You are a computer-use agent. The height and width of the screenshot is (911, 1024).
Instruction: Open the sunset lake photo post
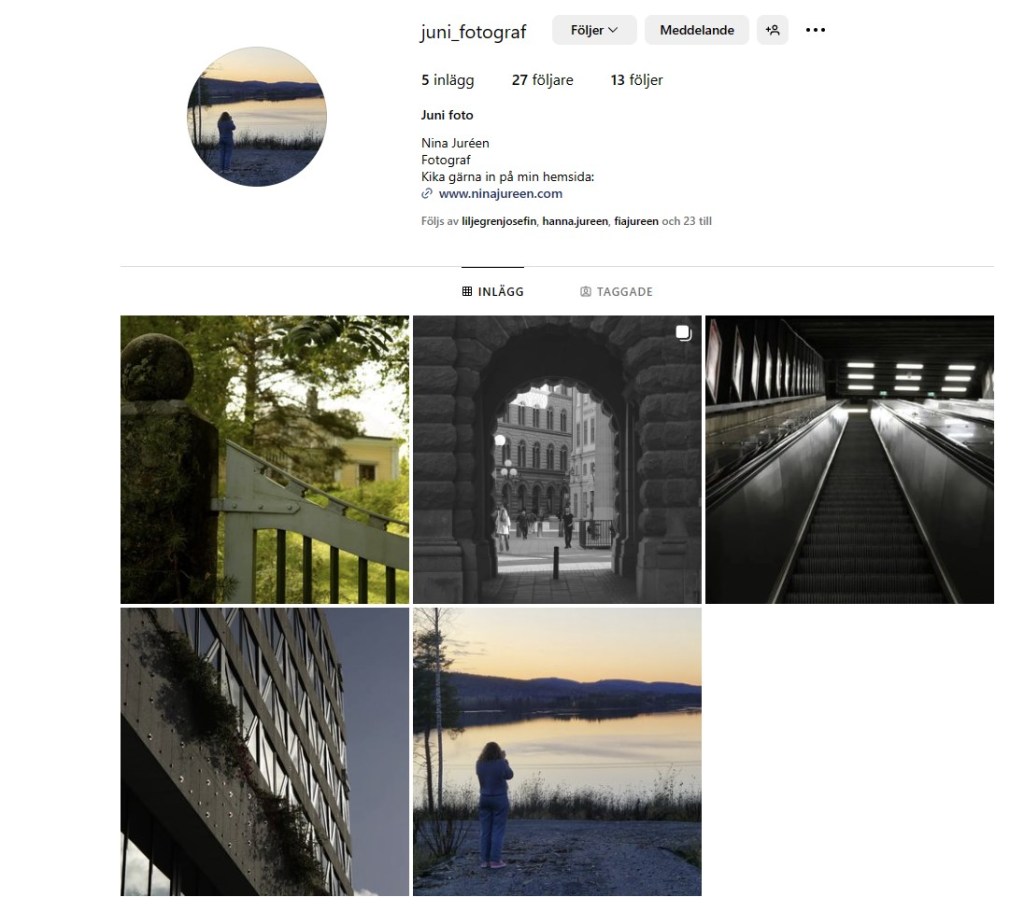coord(557,752)
